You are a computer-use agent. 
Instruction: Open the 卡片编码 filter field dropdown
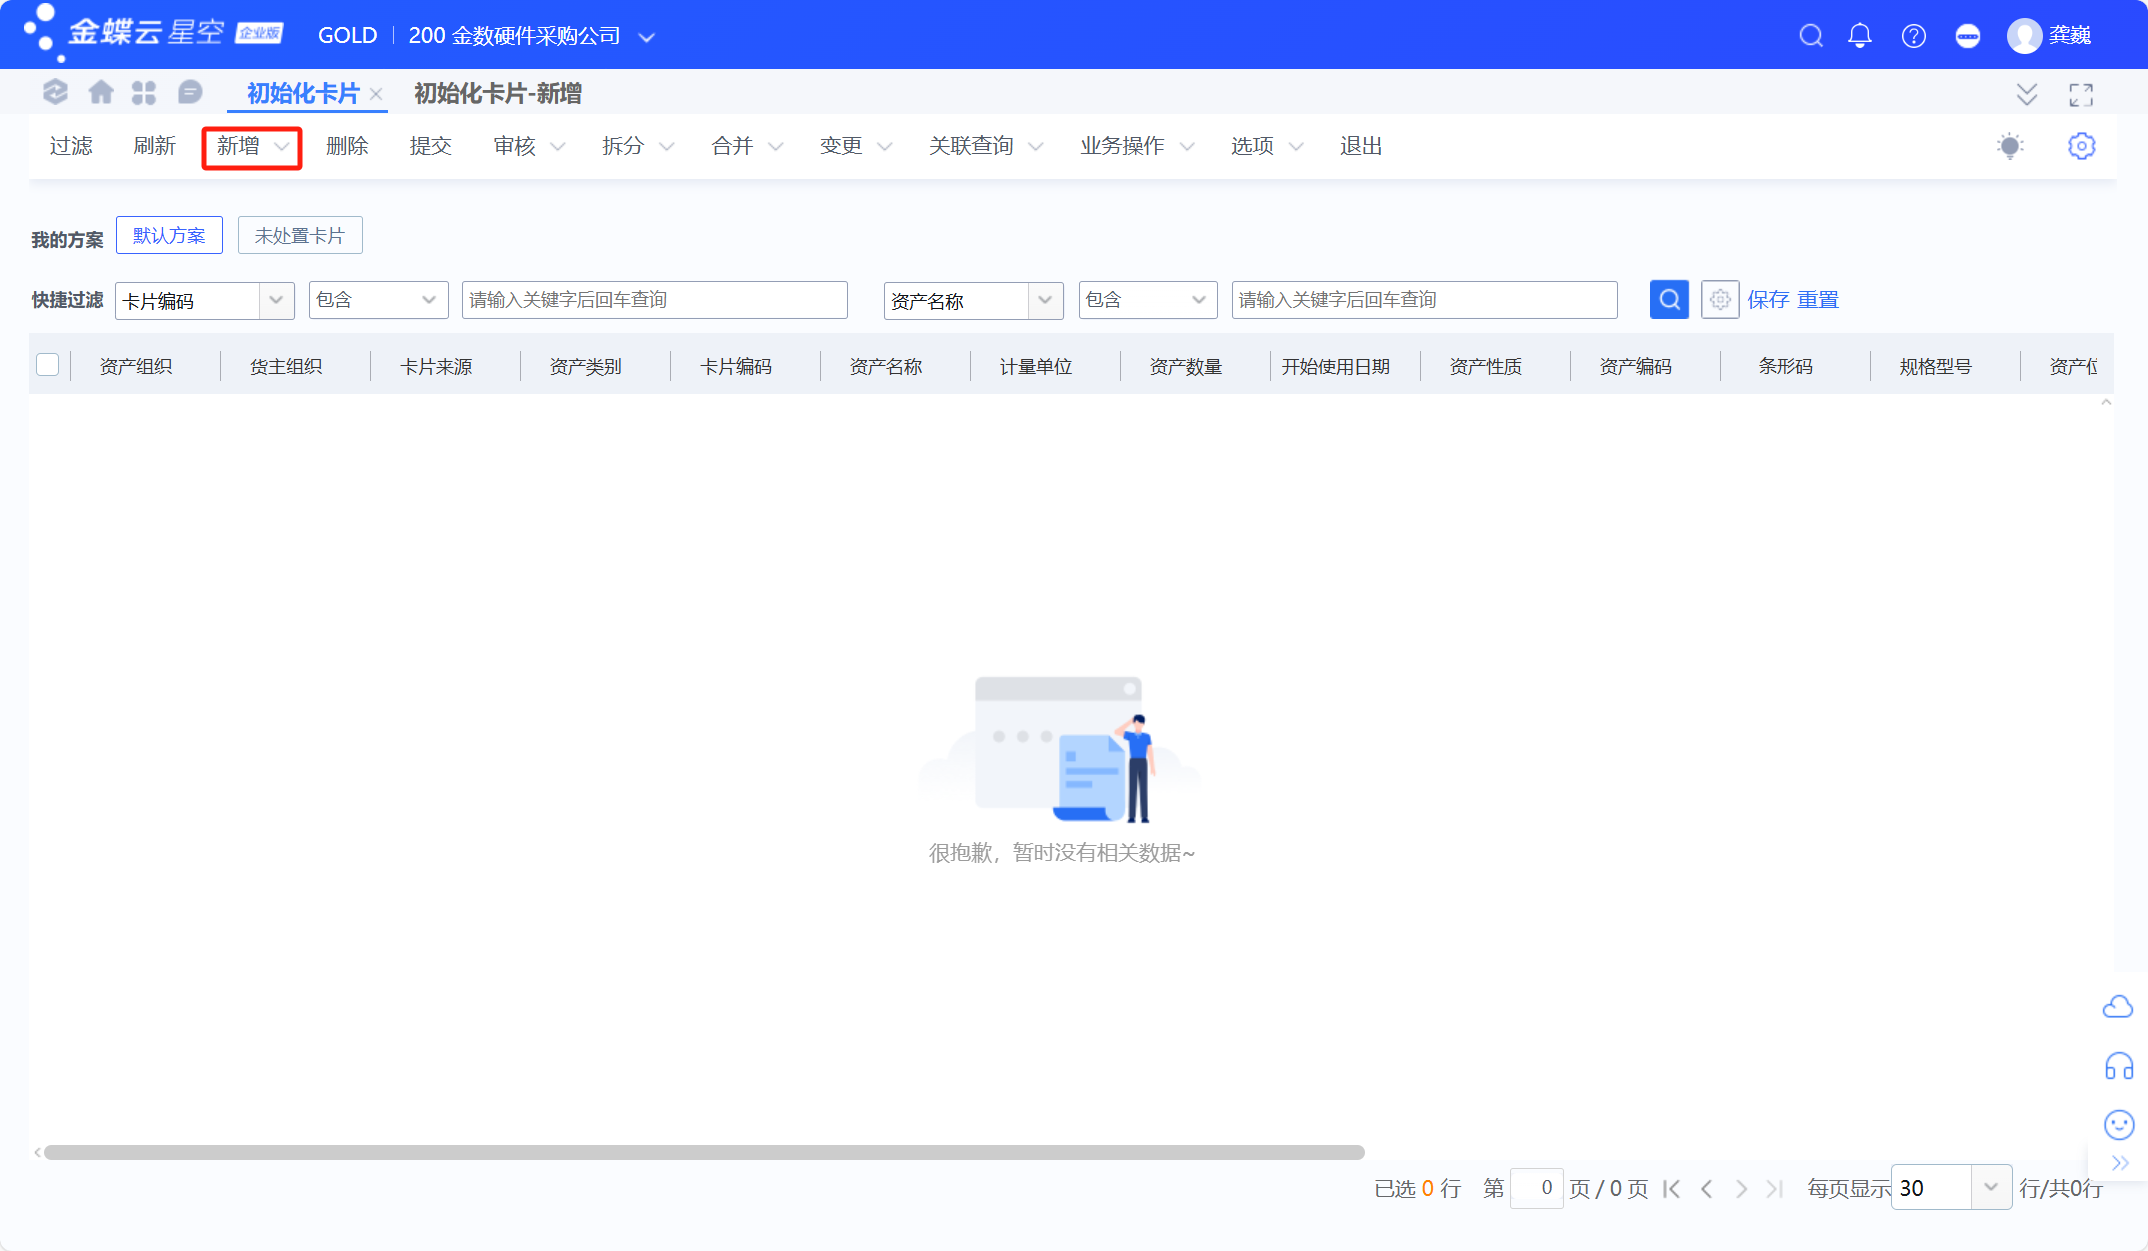point(276,300)
